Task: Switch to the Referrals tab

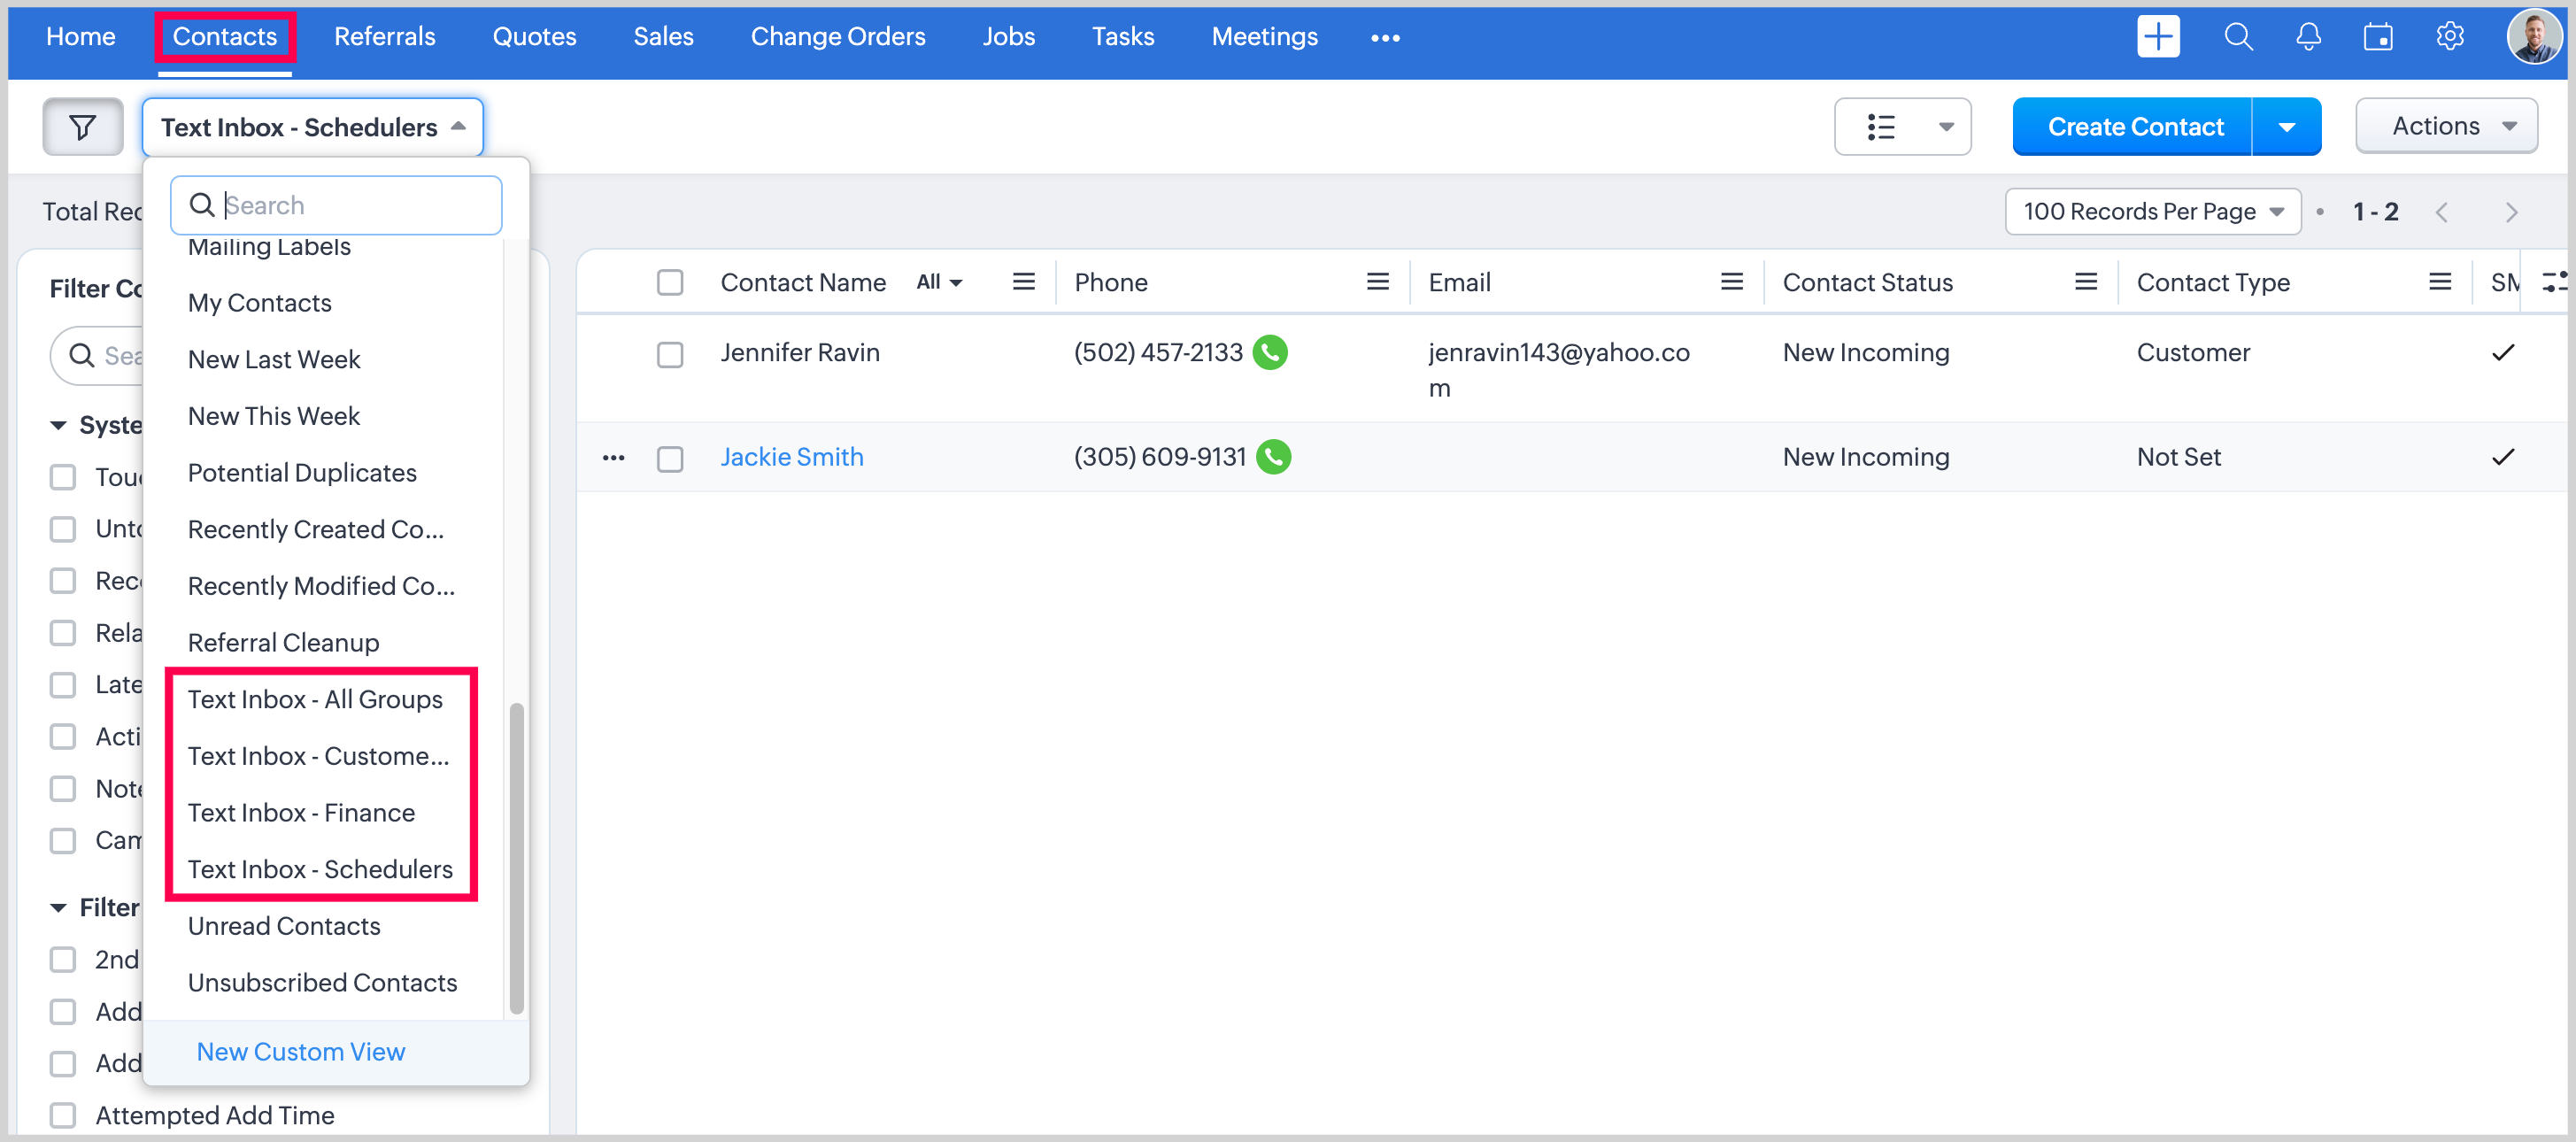Action: click(384, 37)
